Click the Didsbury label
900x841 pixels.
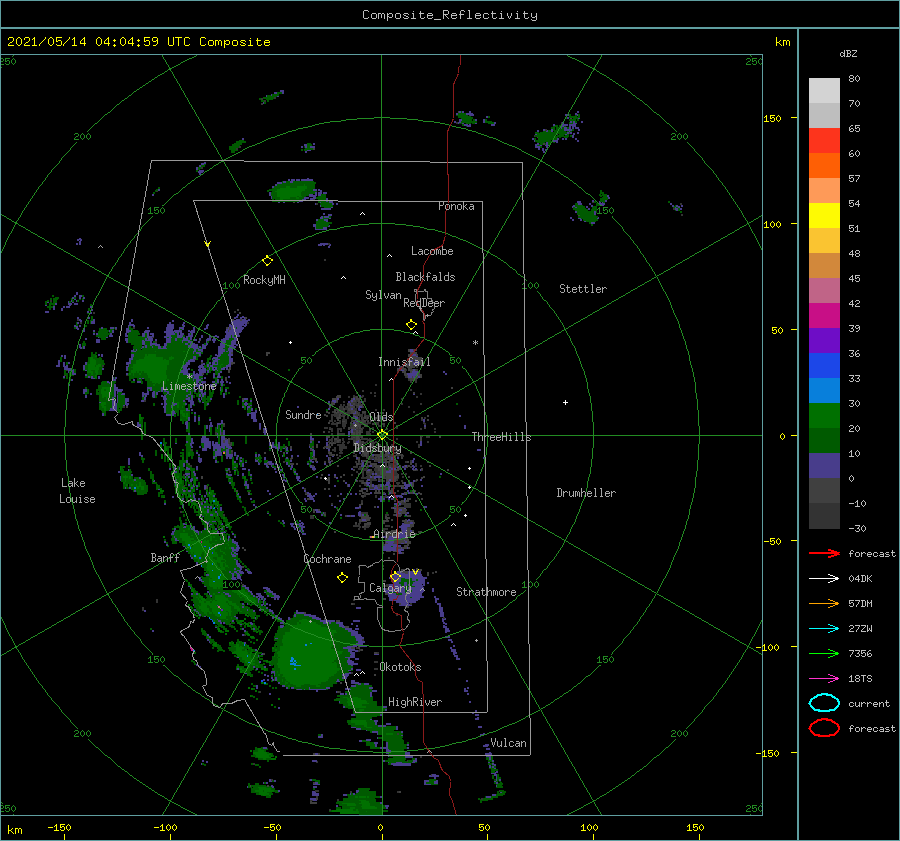tap(377, 448)
